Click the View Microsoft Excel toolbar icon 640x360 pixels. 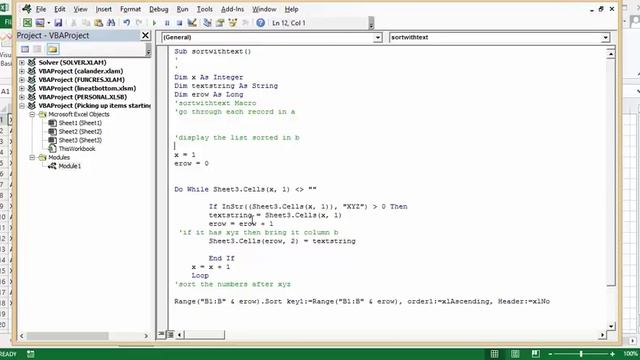click(x=27, y=23)
